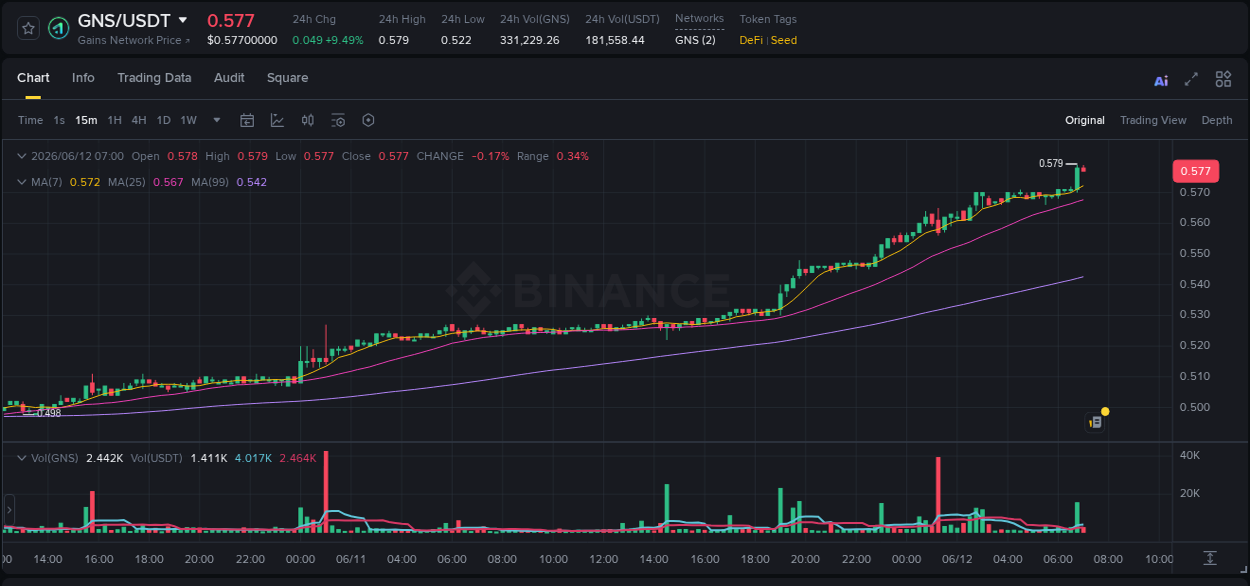The height and width of the screenshot is (586, 1250).
Task: Open the AI assistant icon
Action: (1161, 80)
